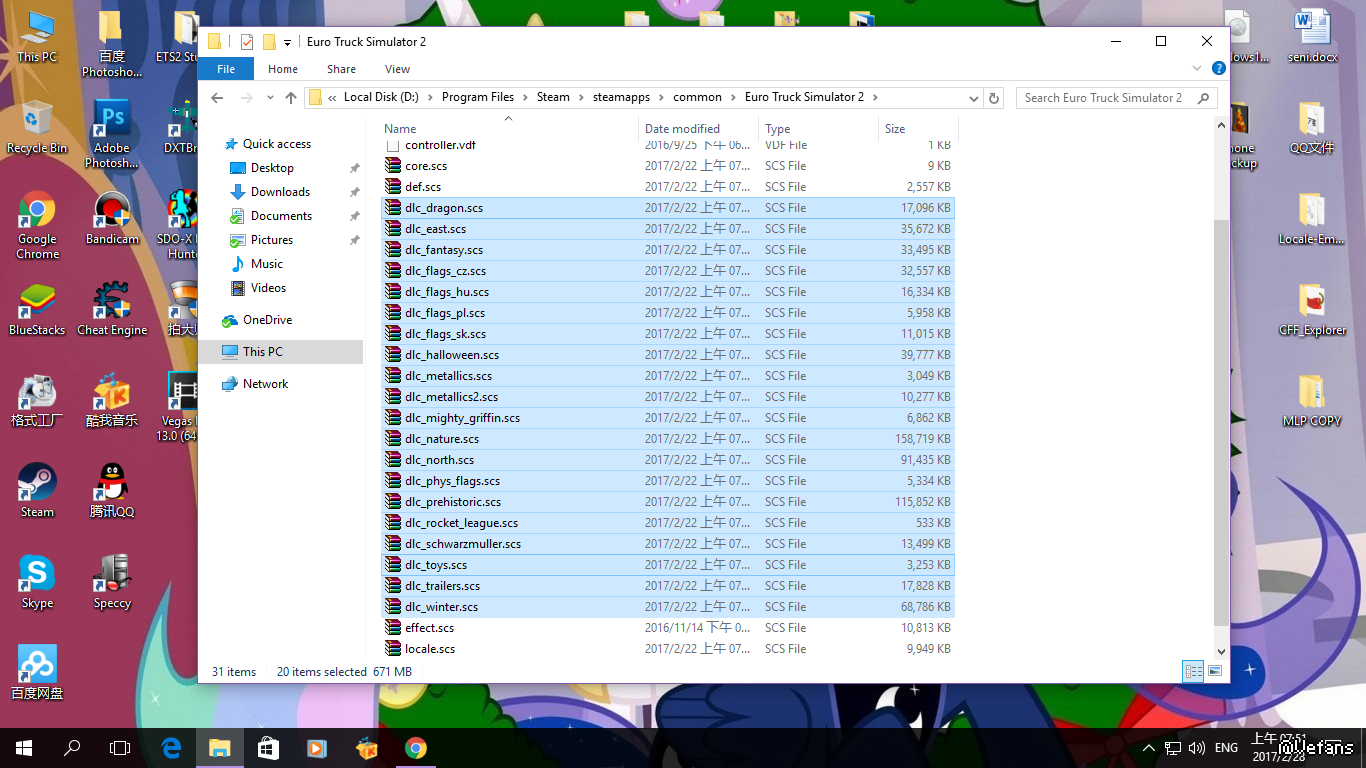Open the File menu tab
The image size is (1366, 768).
pos(226,69)
